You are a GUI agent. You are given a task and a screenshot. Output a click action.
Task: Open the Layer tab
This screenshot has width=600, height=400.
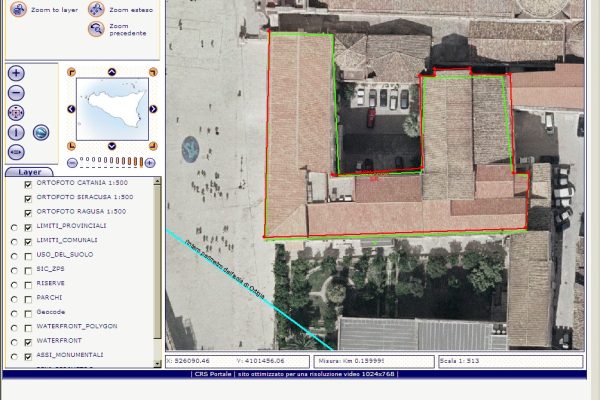tap(30, 172)
